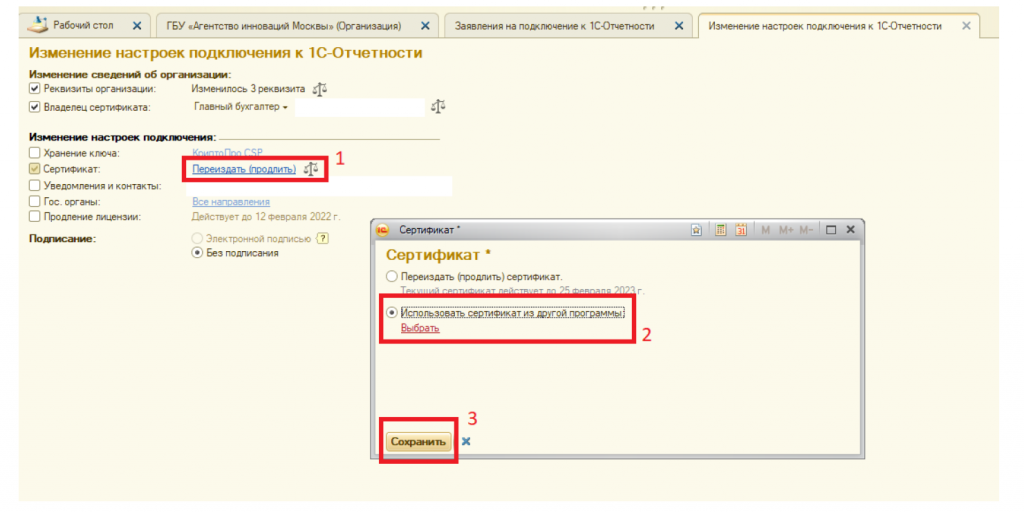Open calendar icon in Сертификат dialog titlebar
Image resolution: width=1024 pixels, height=512 pixels.
pyautogui.click(x=741, y=230)
